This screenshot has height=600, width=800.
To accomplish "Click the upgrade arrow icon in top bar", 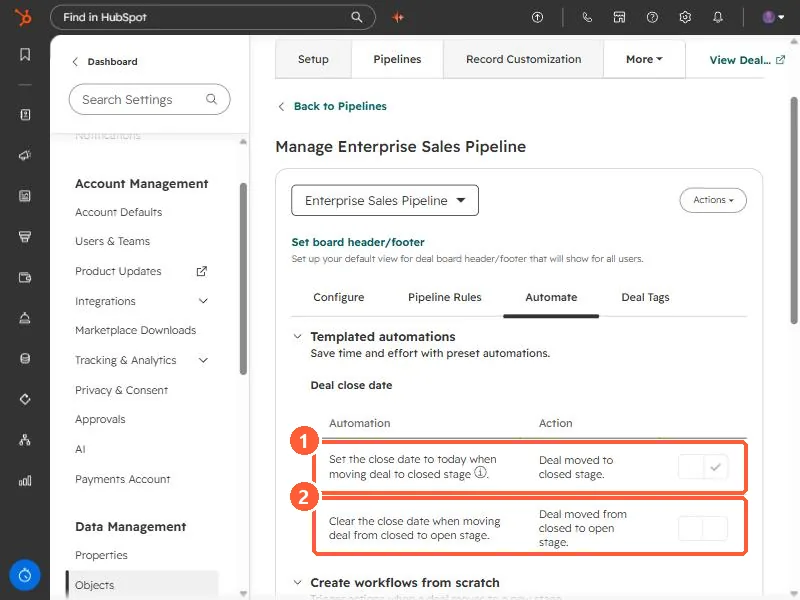I will coord(537,17).
